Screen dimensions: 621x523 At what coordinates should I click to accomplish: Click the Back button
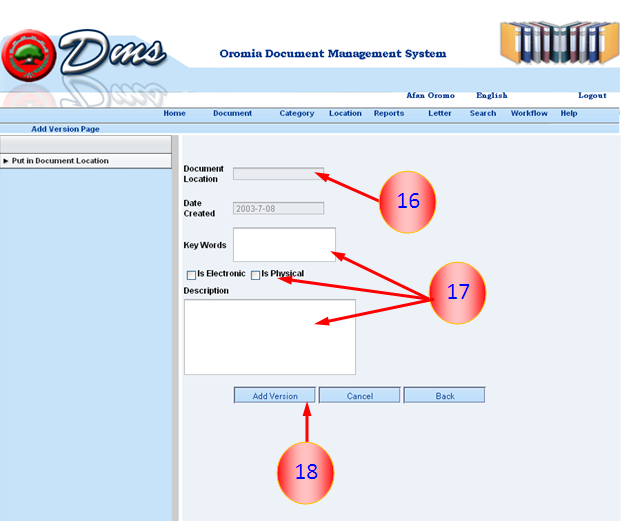tap(444, 396)
